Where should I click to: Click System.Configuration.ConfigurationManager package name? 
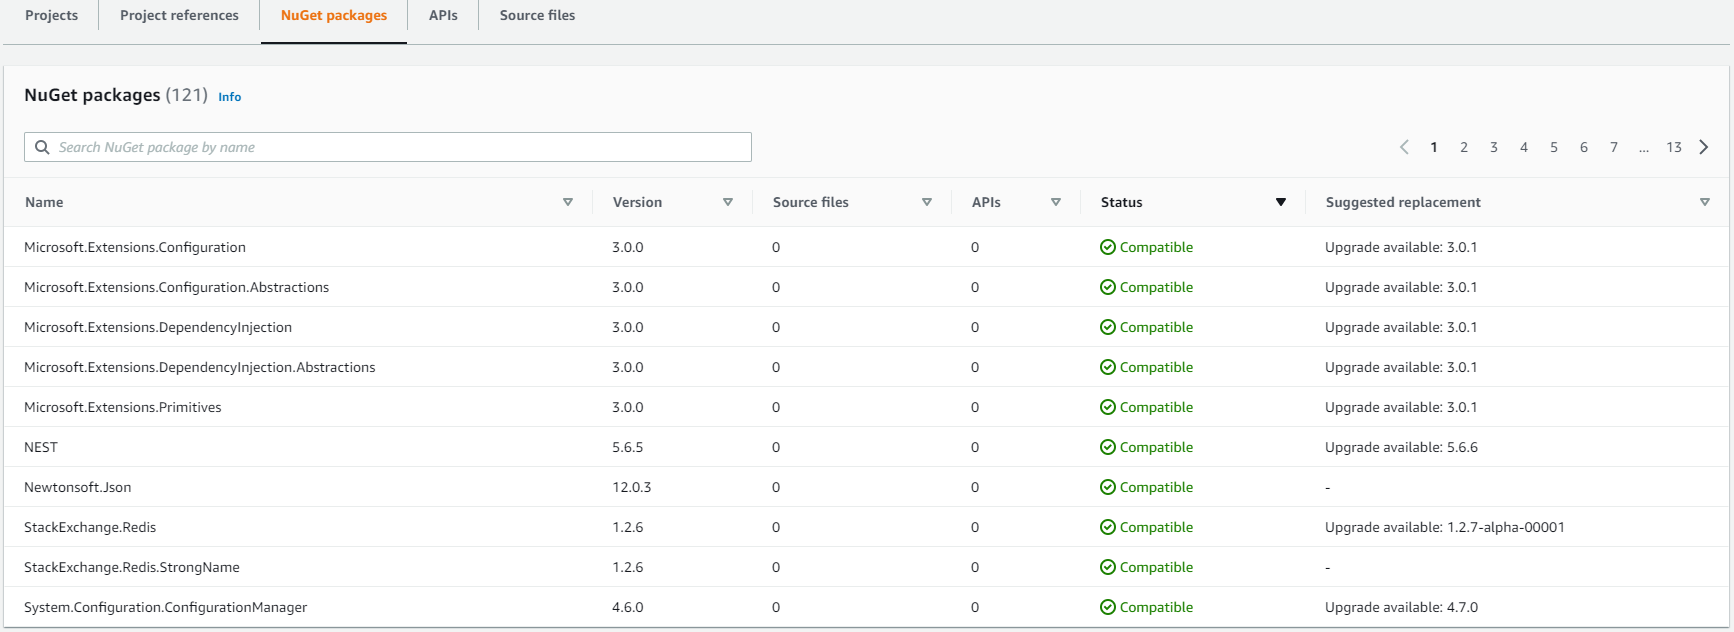tap(166, 607)
